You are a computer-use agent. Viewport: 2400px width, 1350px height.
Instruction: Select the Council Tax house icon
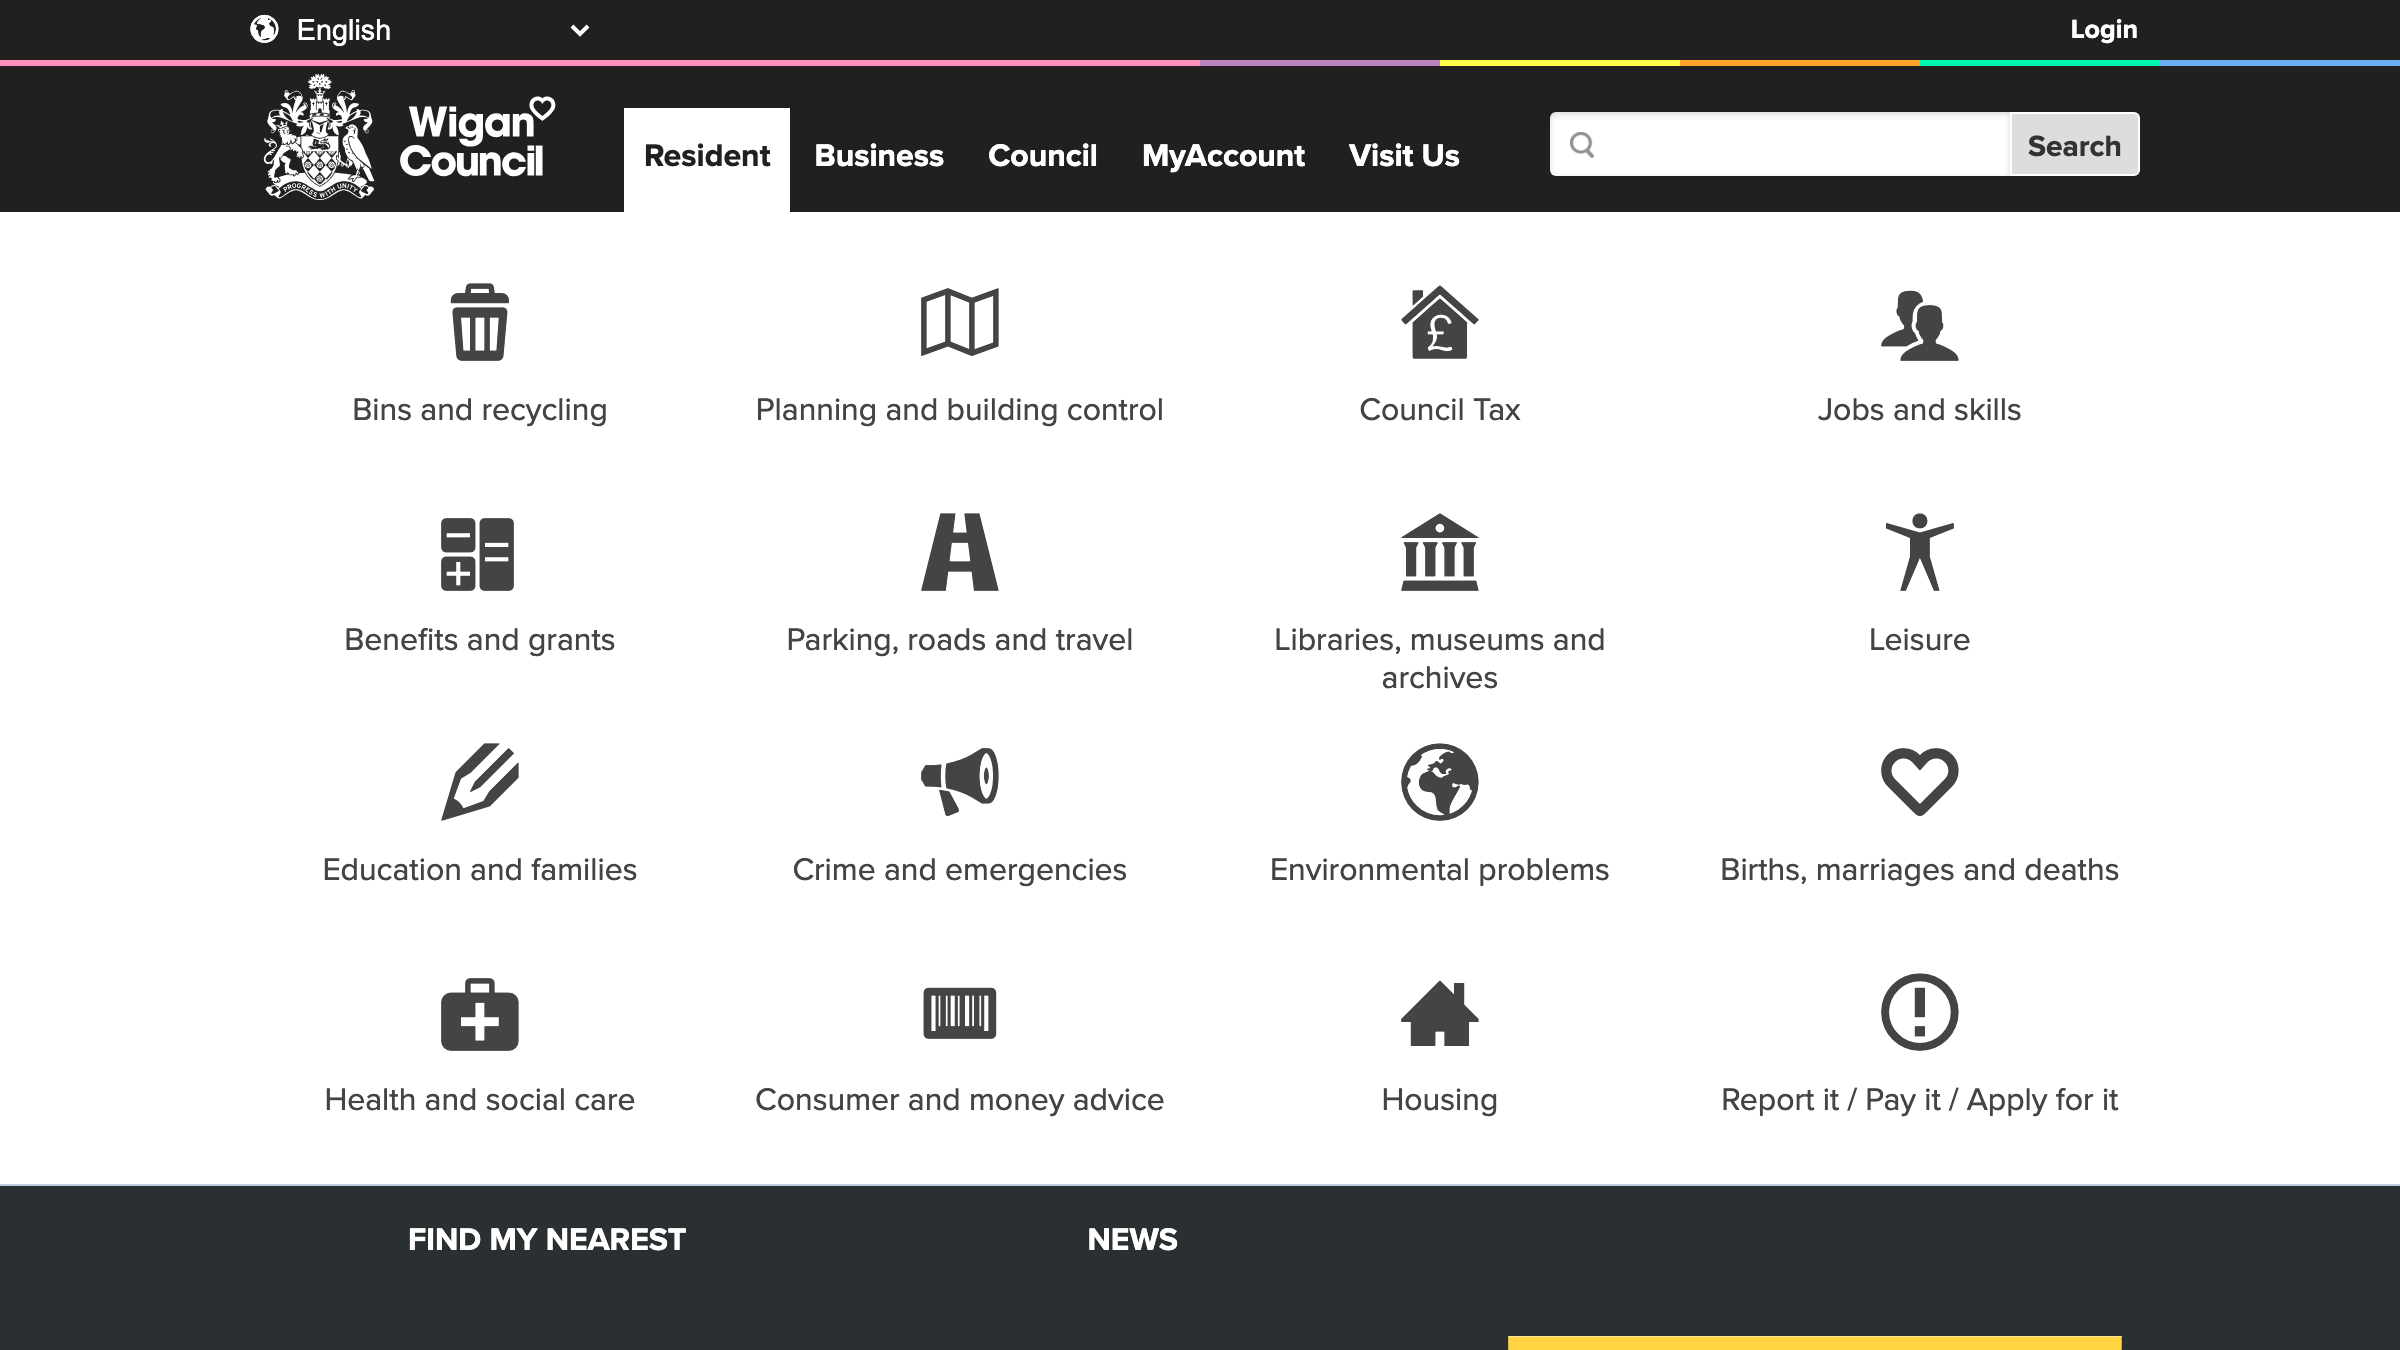coord(1439,322)
